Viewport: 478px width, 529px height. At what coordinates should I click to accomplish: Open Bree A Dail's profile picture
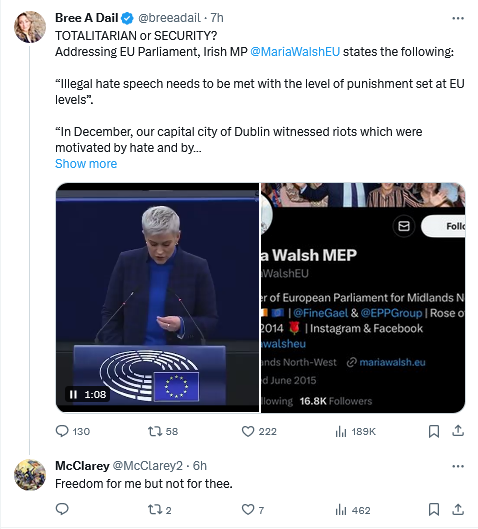(x=30, y=27)
